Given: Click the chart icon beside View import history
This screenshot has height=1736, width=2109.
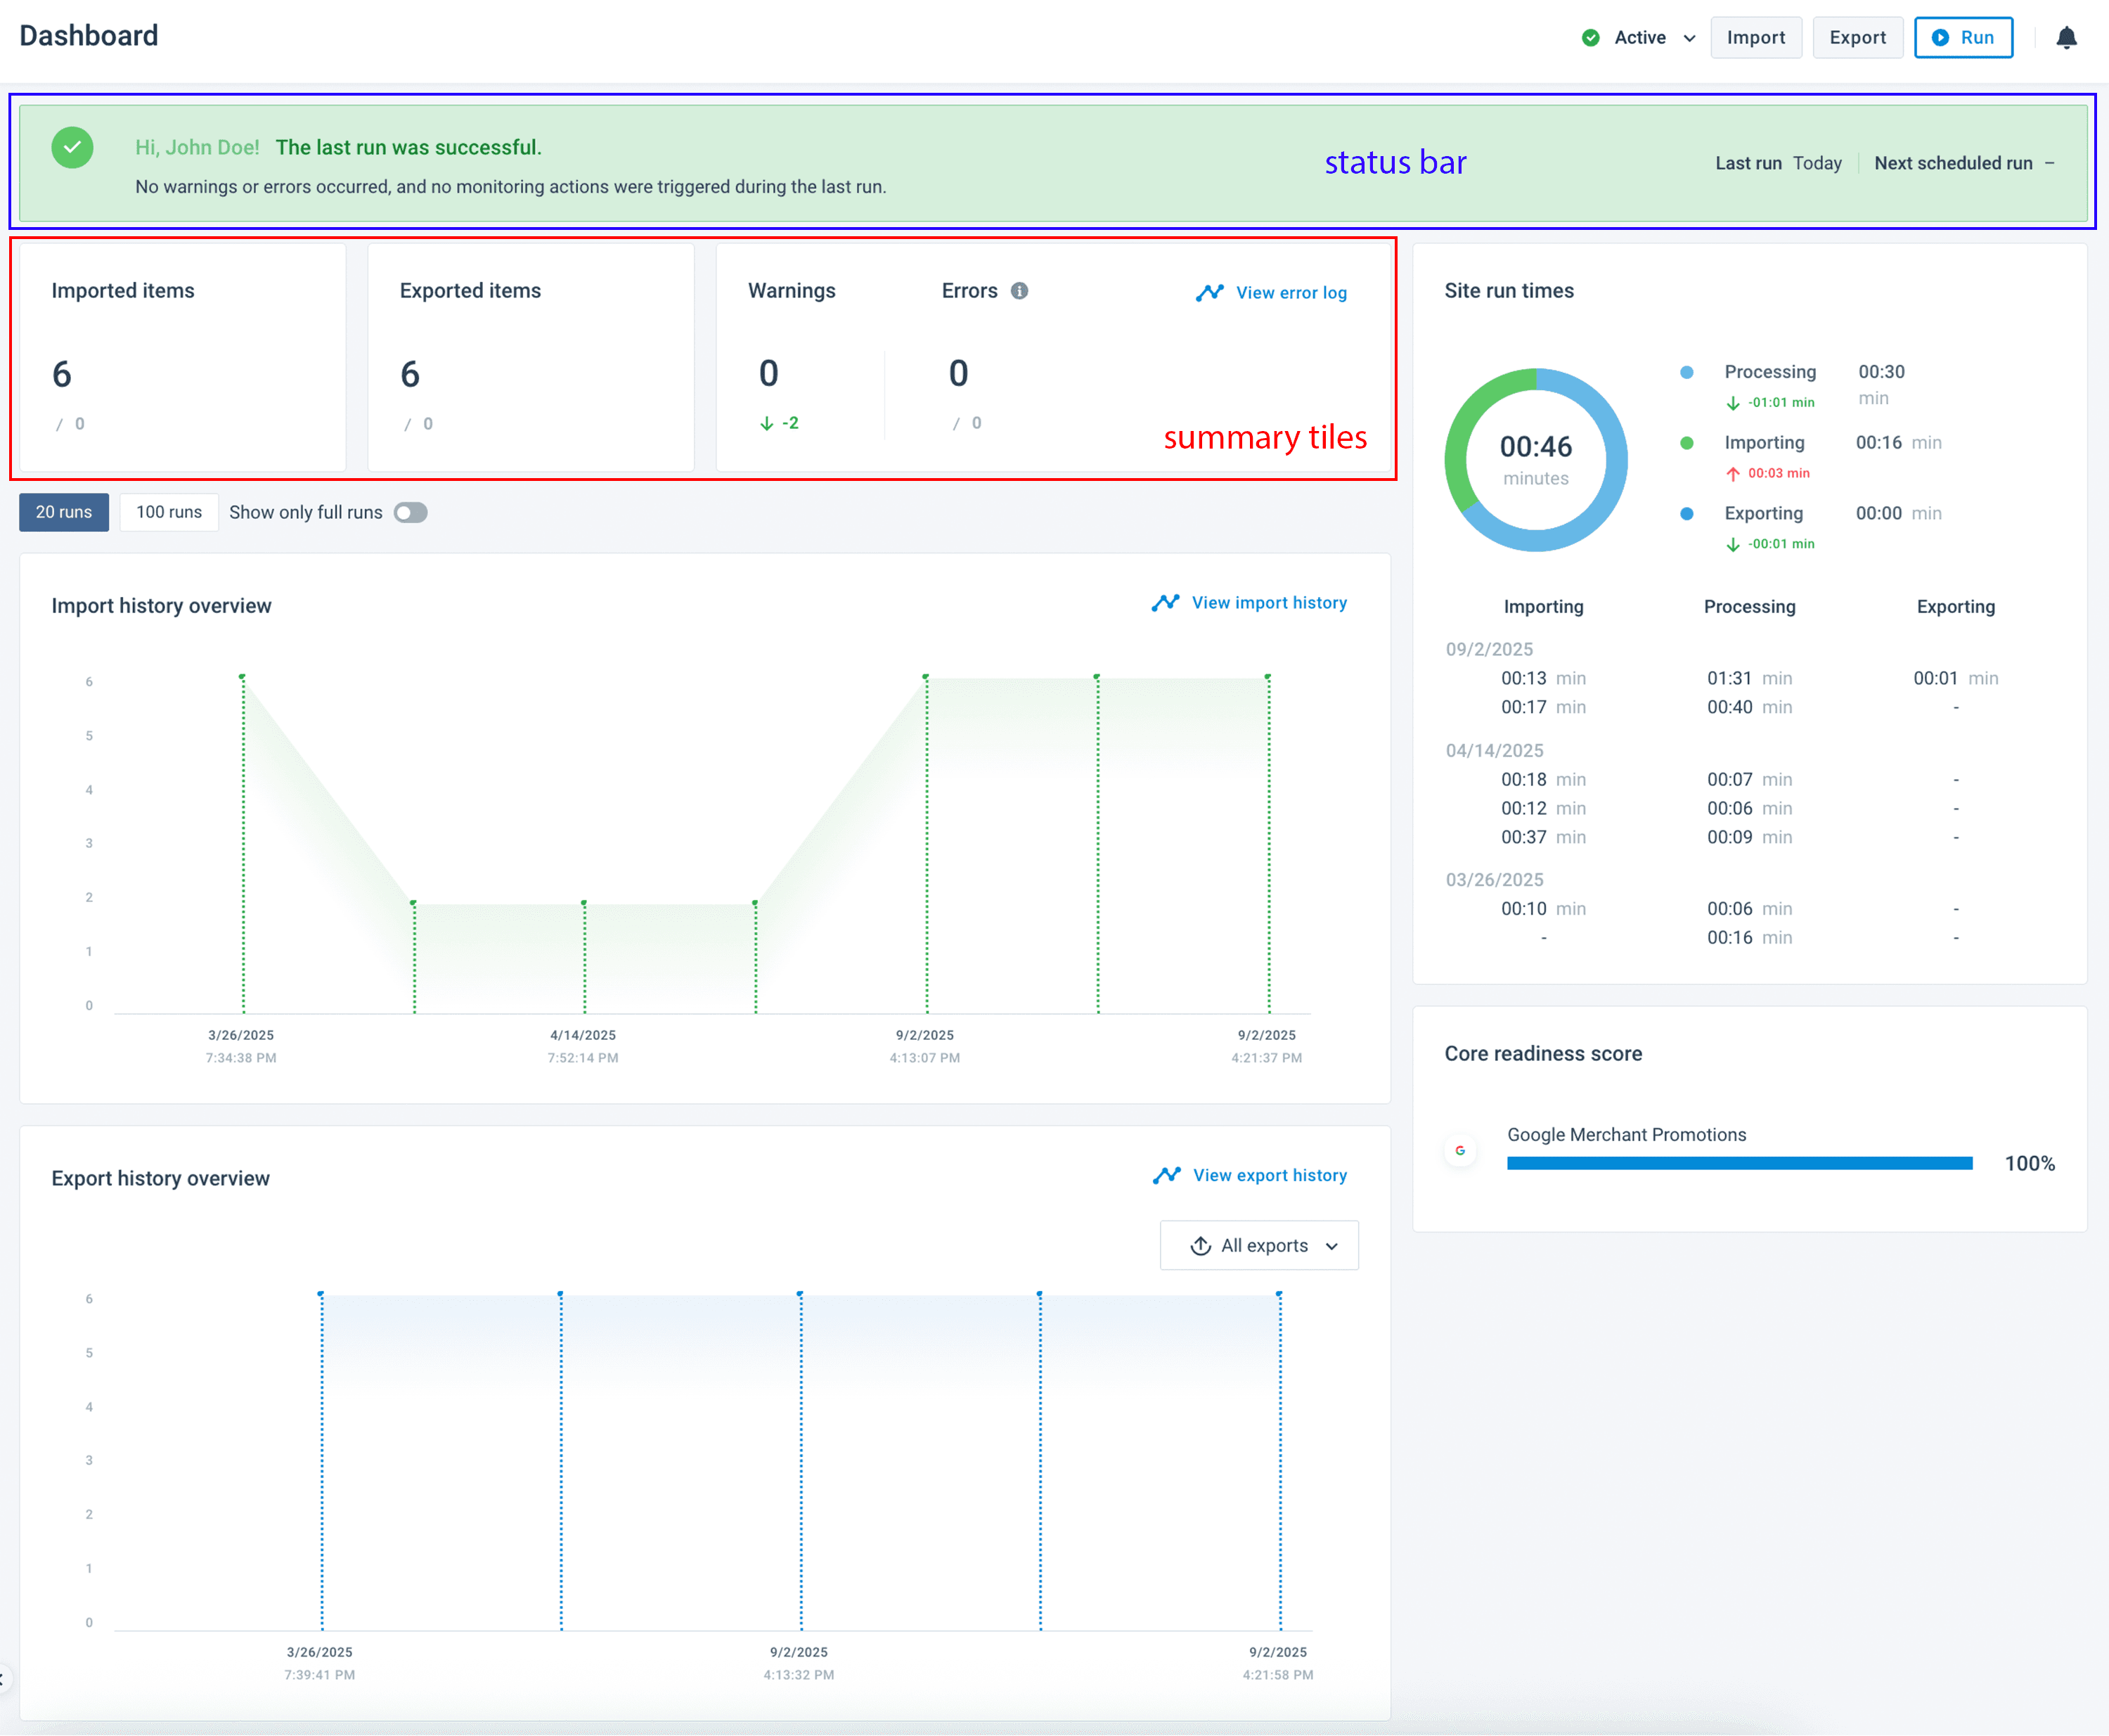Looking at the screenshot, I should pyautogui.click(x=1165, y=603).
